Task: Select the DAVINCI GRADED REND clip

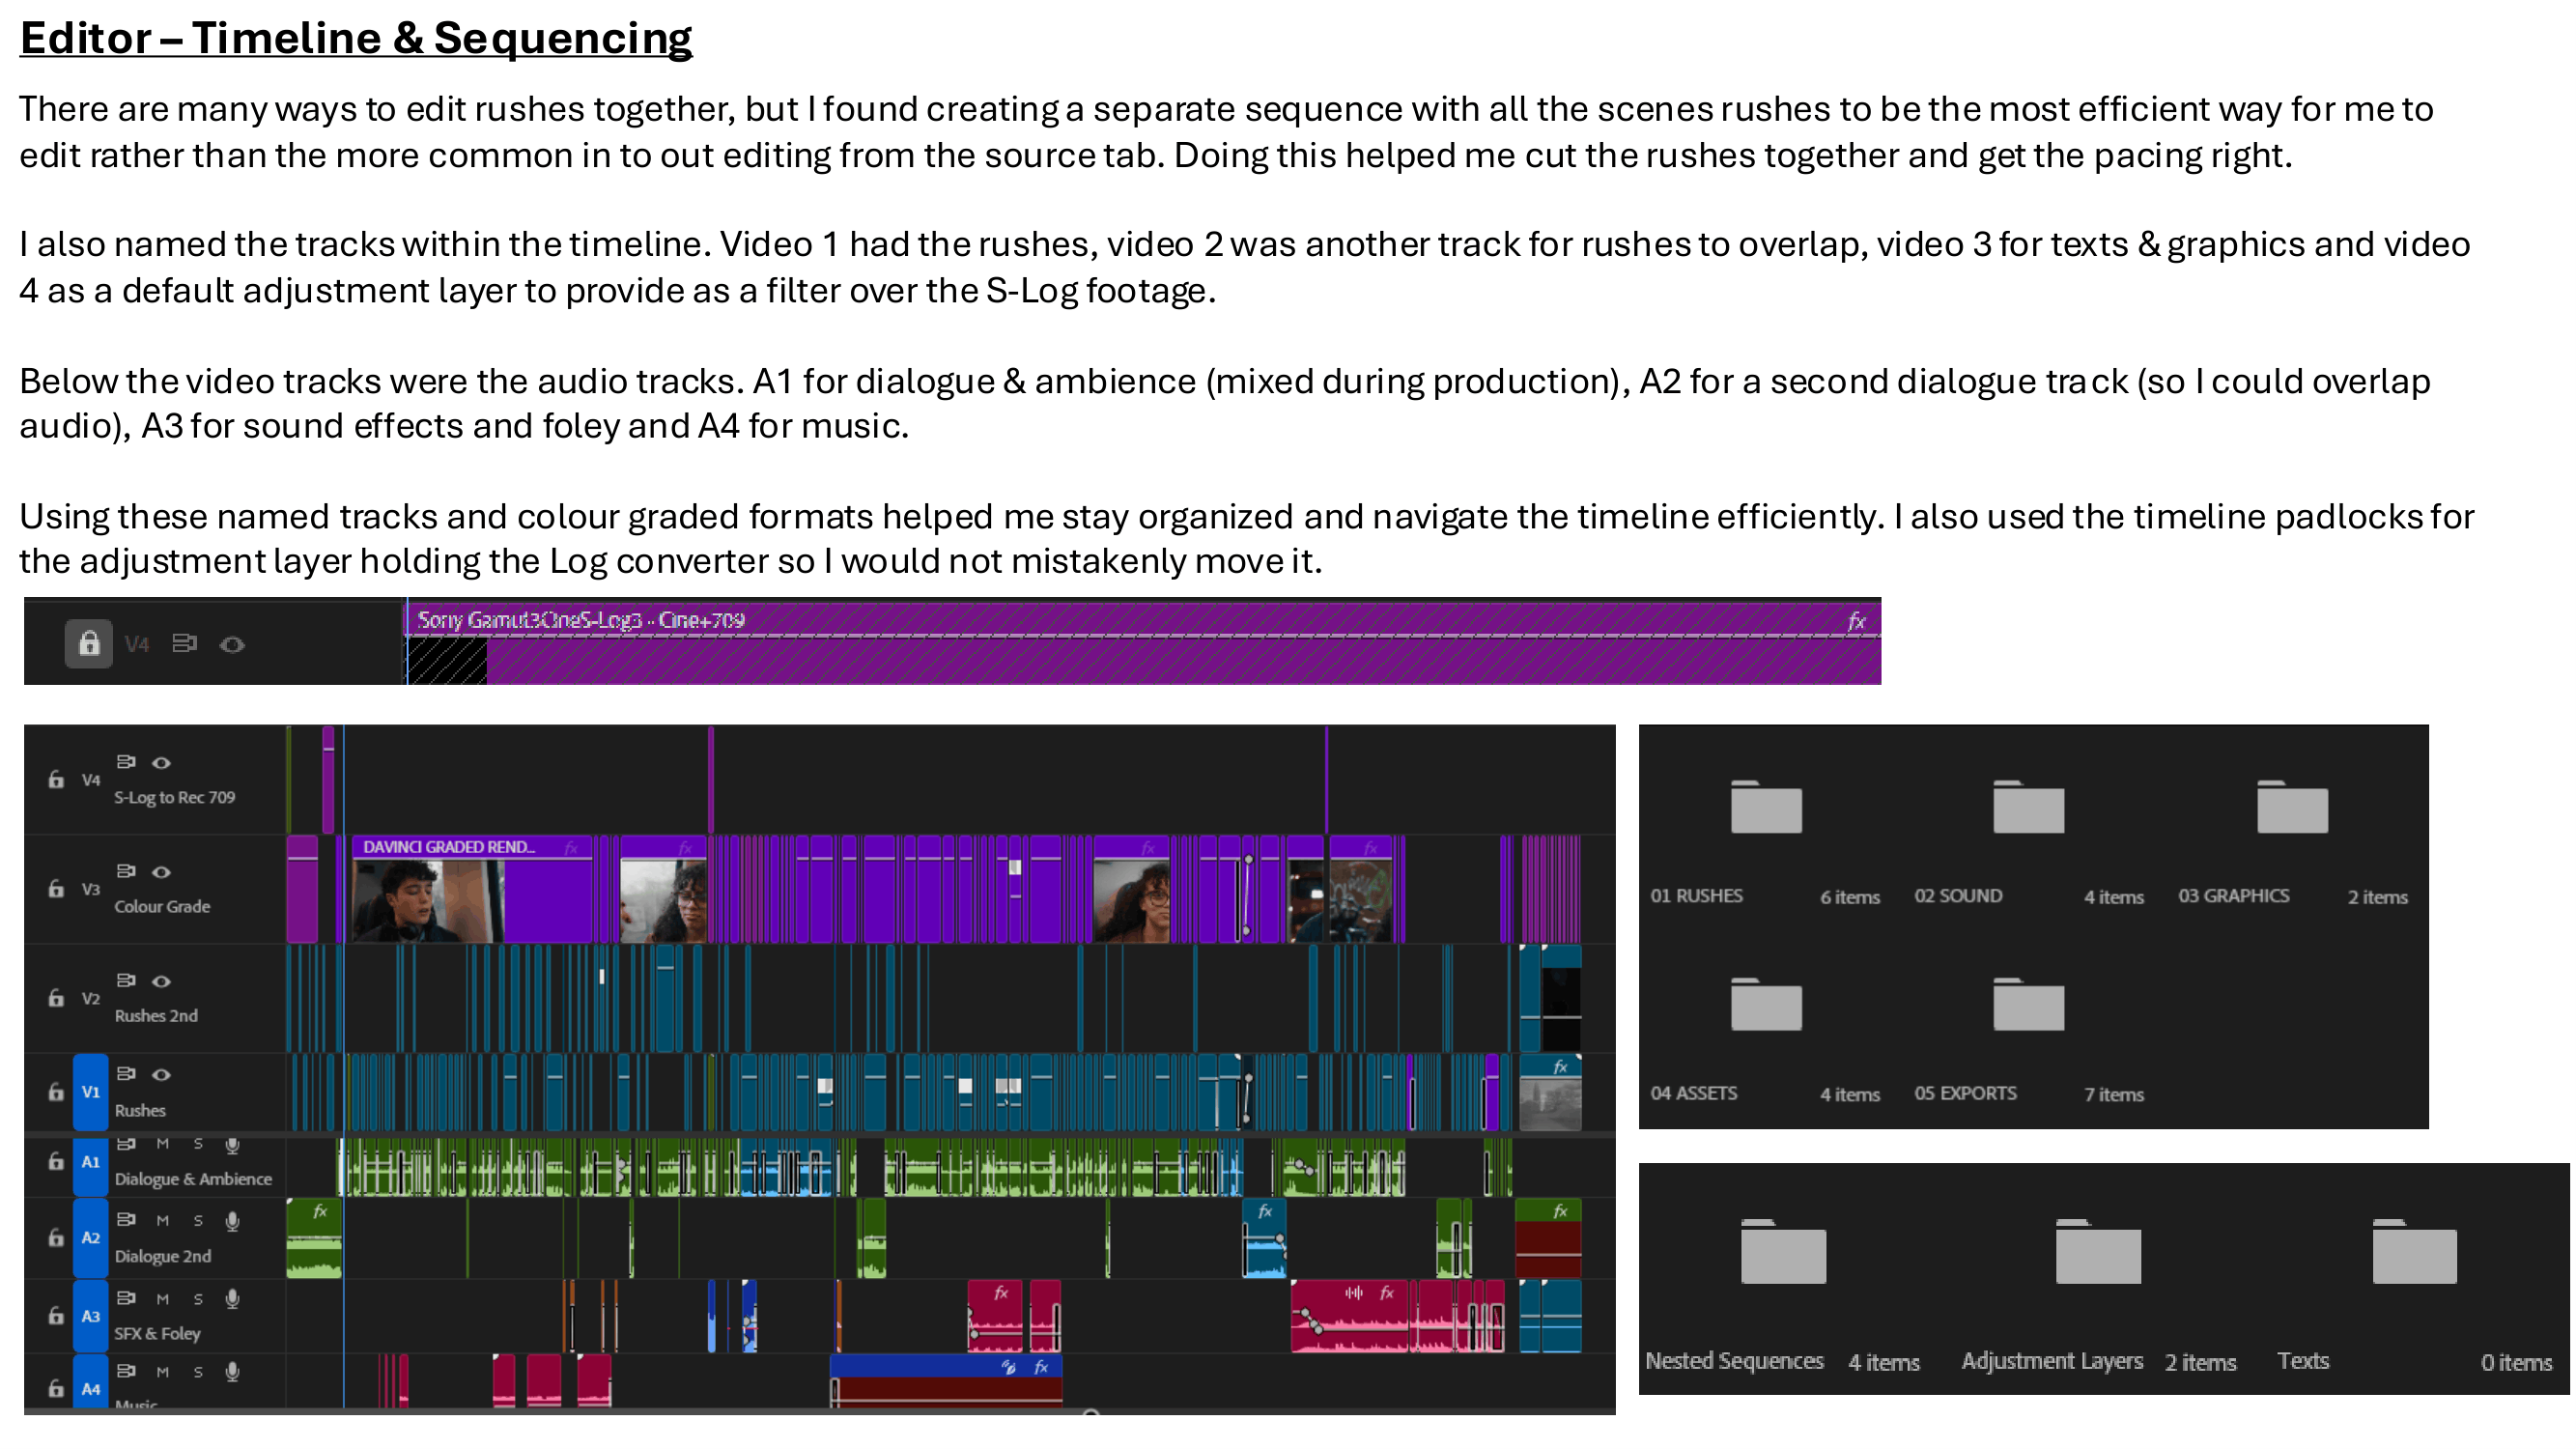Action: 472,888
